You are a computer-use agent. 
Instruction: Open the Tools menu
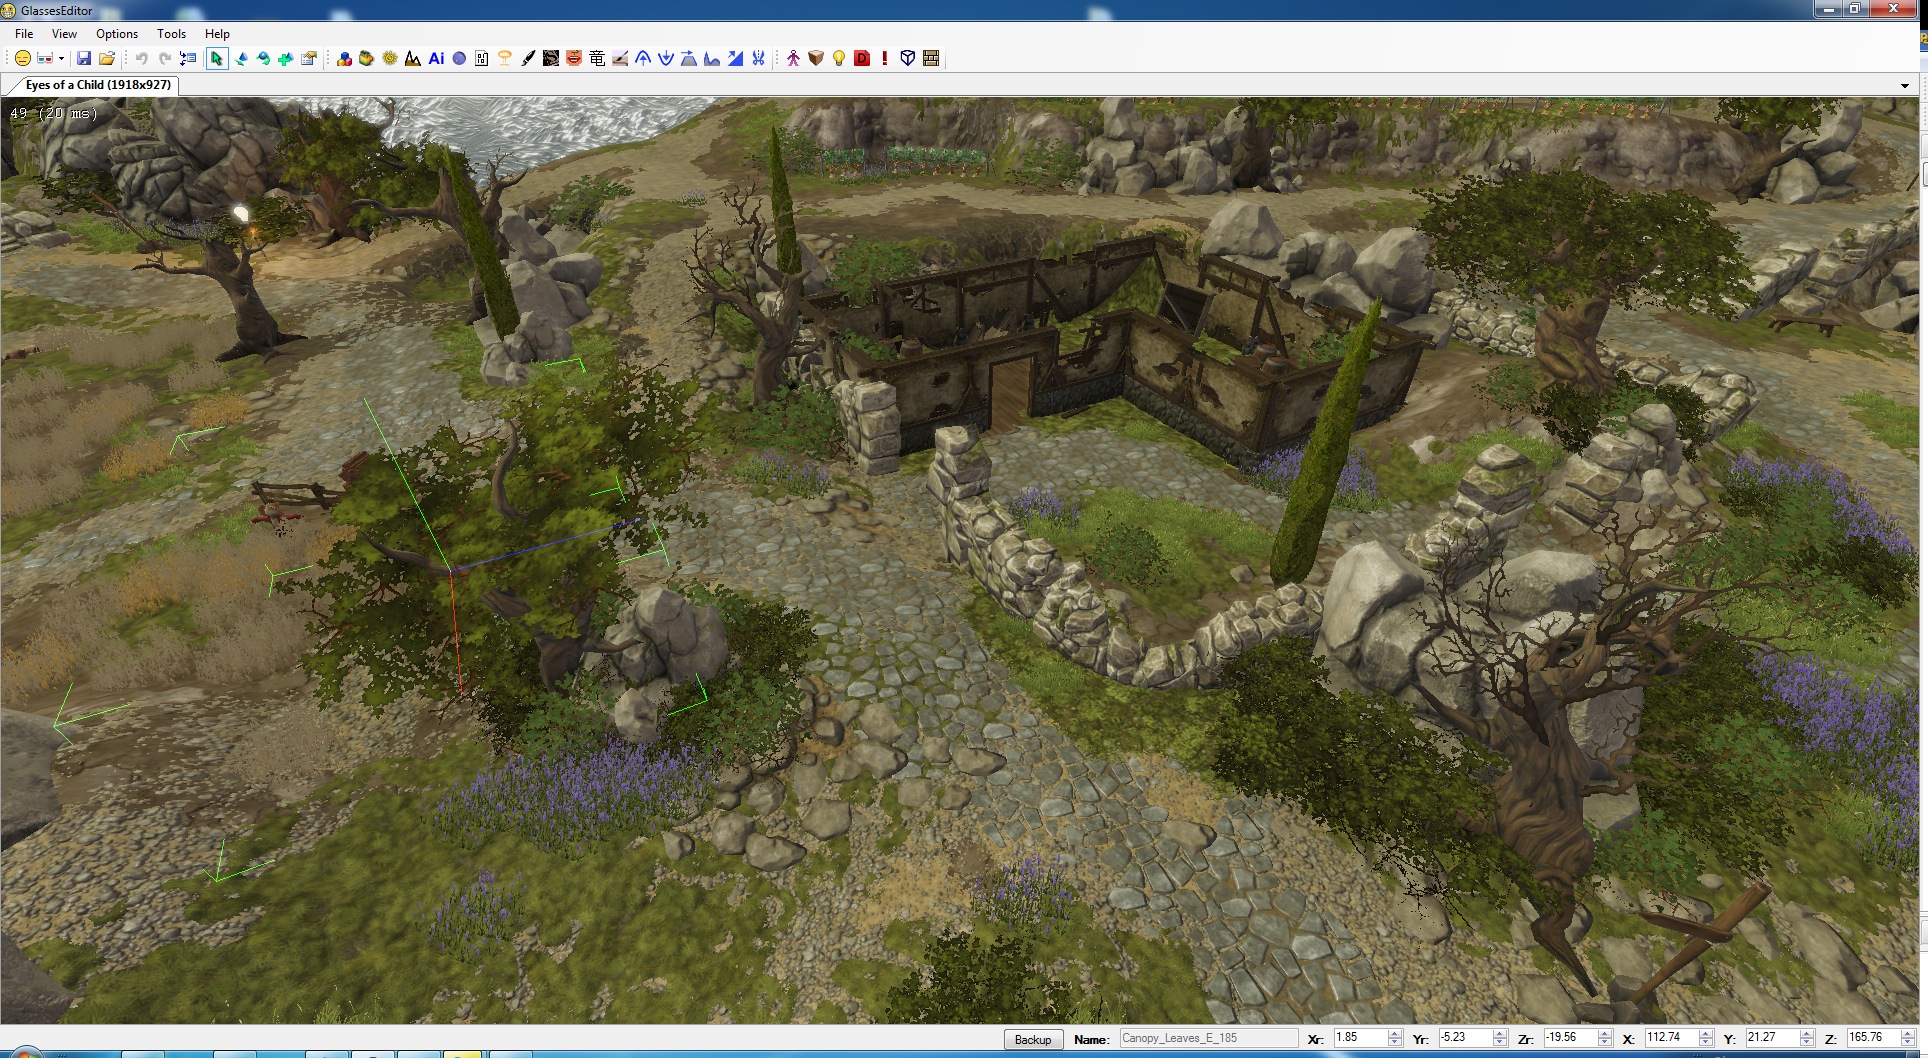click(171, 34)
